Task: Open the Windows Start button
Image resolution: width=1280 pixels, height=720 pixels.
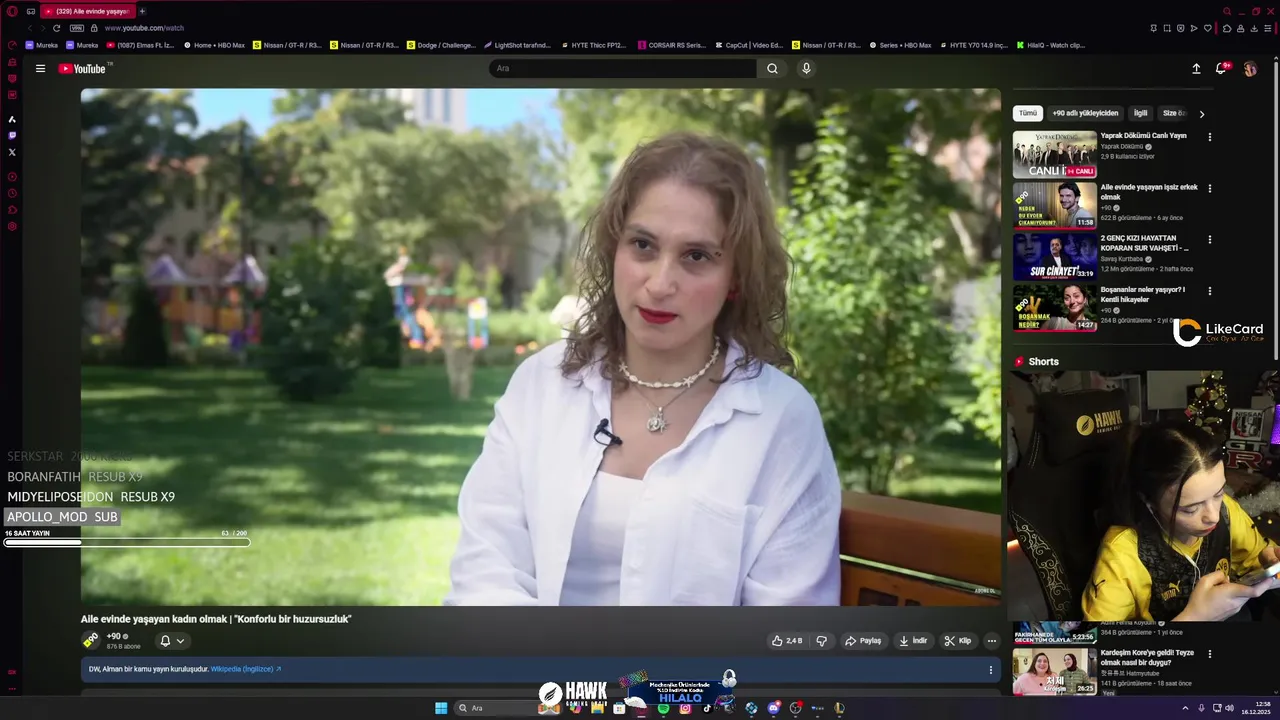Action: pos(441,708)
